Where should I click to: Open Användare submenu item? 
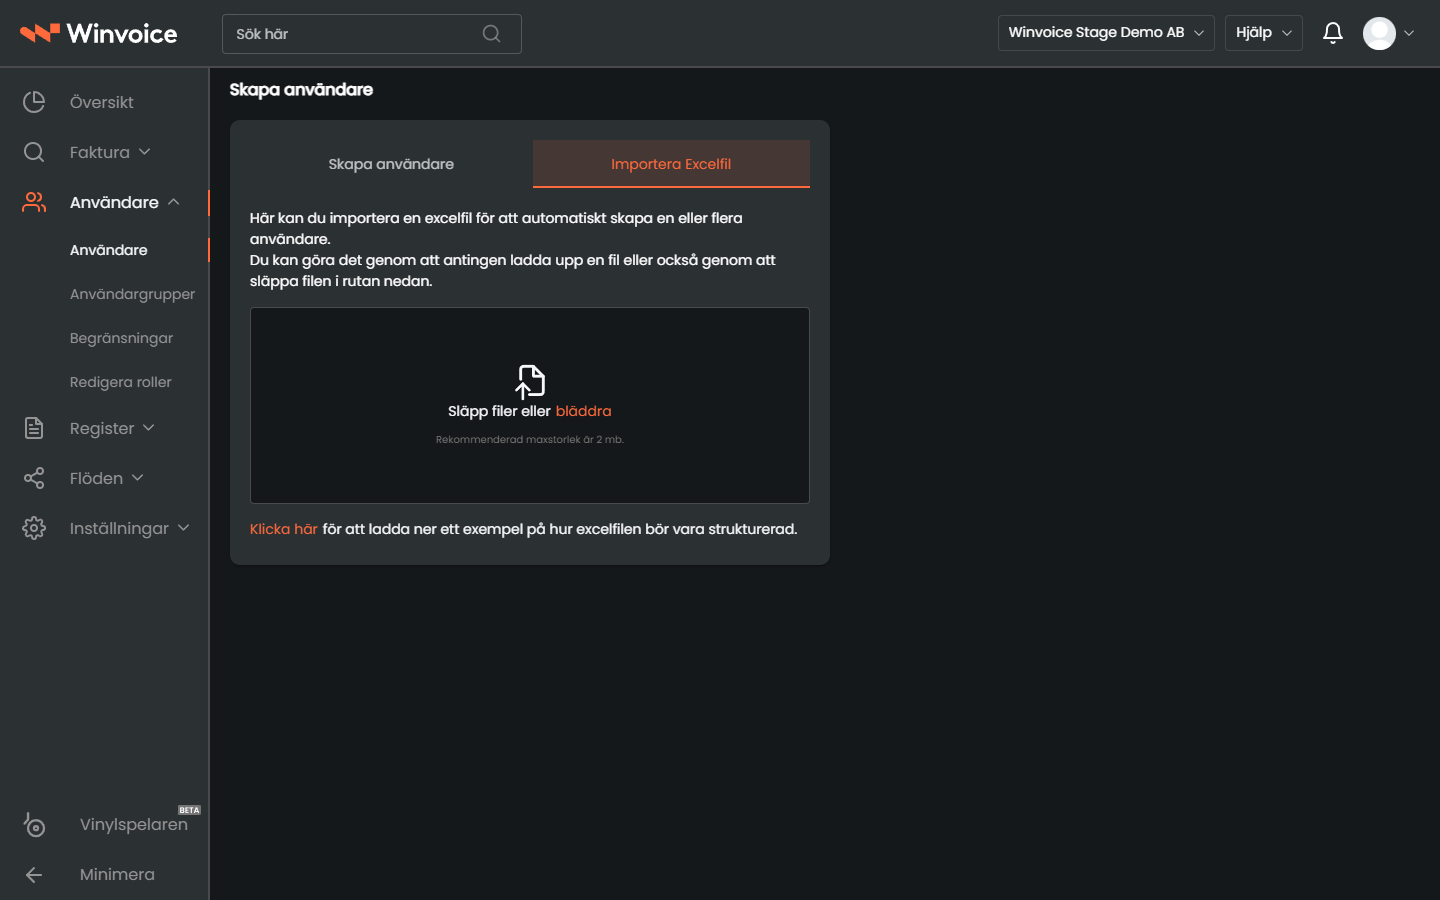109,250
